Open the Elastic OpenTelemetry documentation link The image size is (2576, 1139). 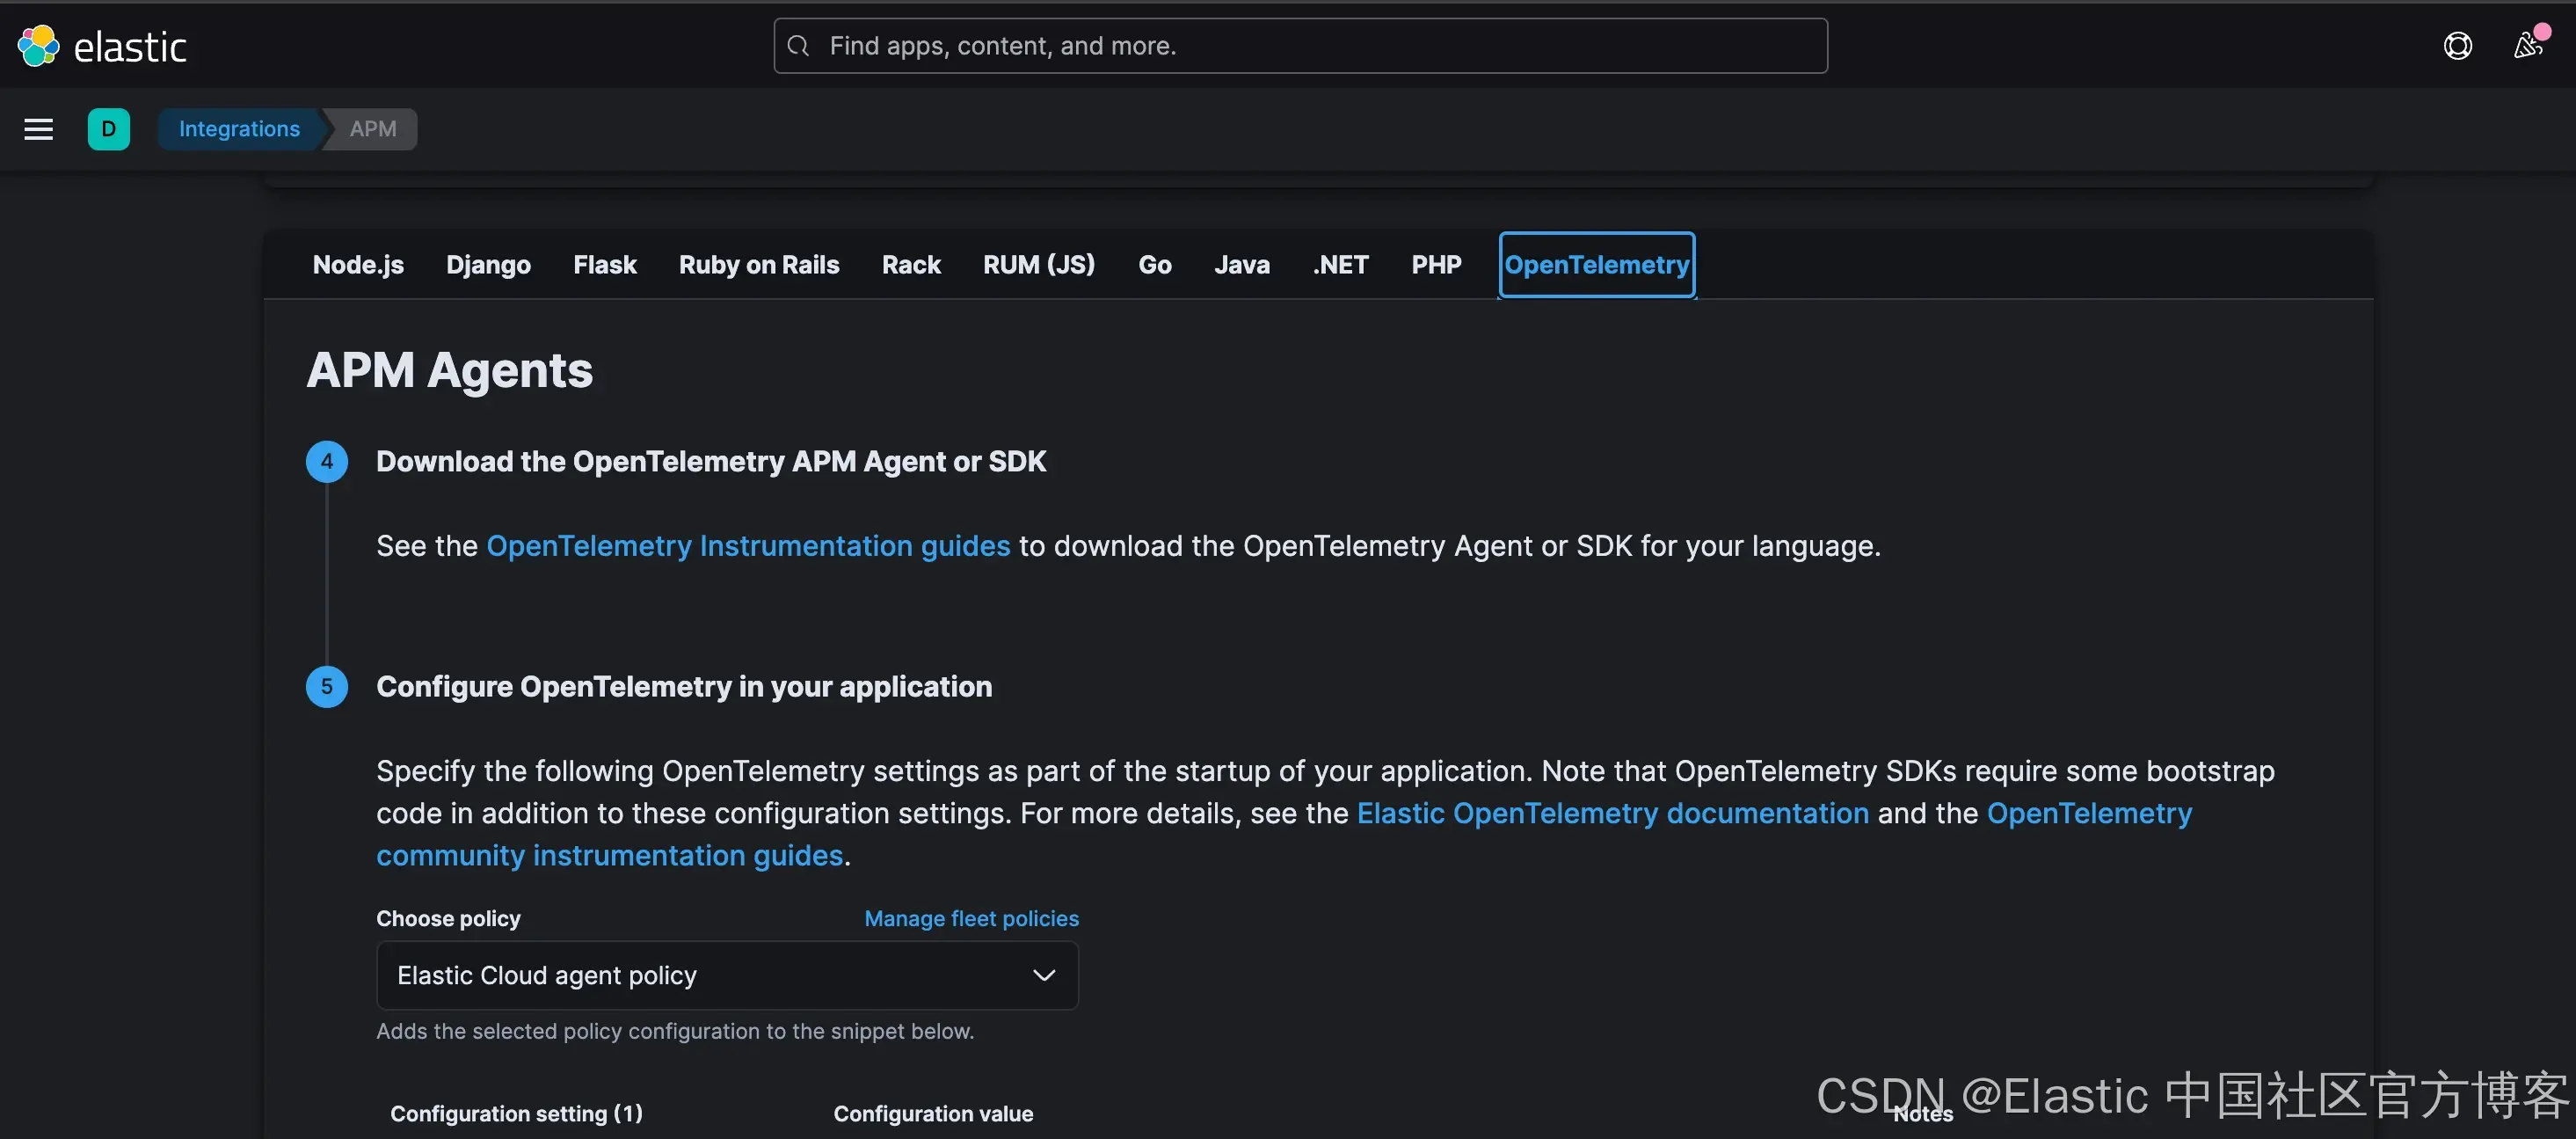point(1612,813)
